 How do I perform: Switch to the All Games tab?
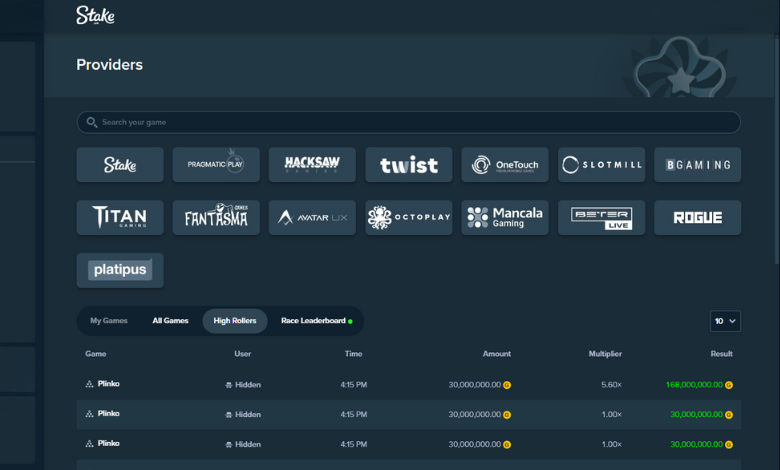(170, 321)
